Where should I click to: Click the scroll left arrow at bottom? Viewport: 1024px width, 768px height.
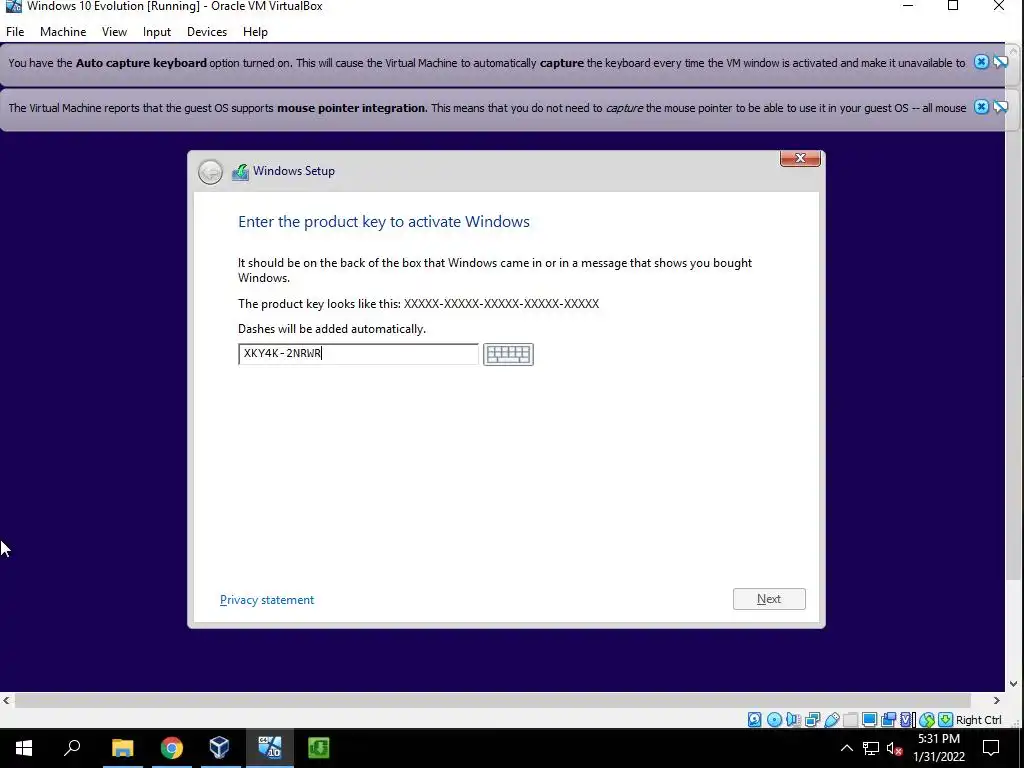6,700
